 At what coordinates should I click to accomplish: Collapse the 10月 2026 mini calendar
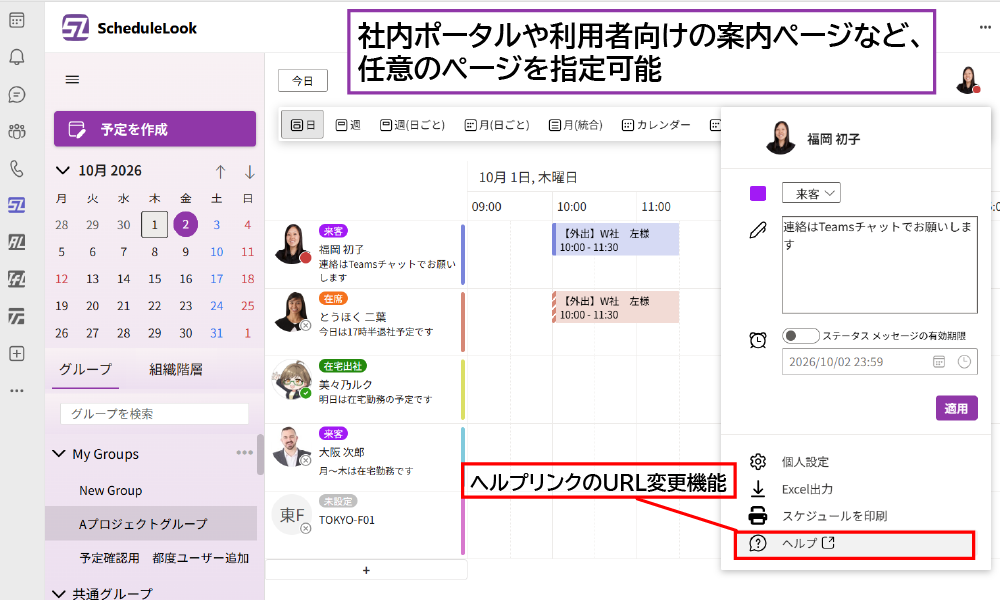pyautogui.click(x=62, y=170)
